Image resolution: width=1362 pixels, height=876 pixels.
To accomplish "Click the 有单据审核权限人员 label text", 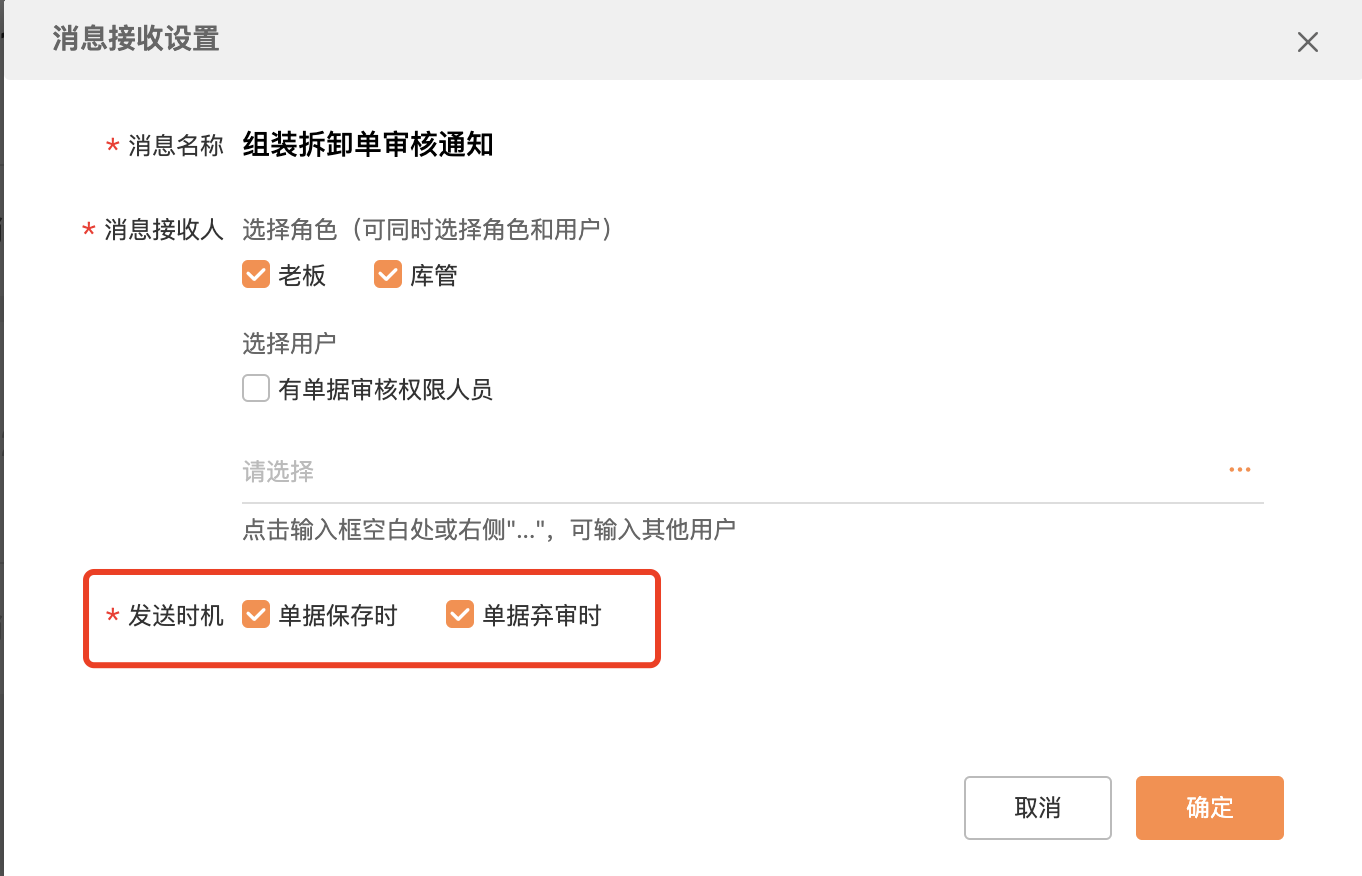I will [386, 389].
